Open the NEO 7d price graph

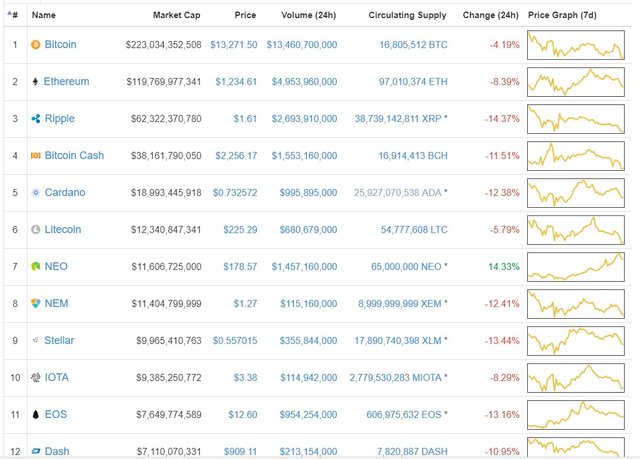tap(575, 267)
